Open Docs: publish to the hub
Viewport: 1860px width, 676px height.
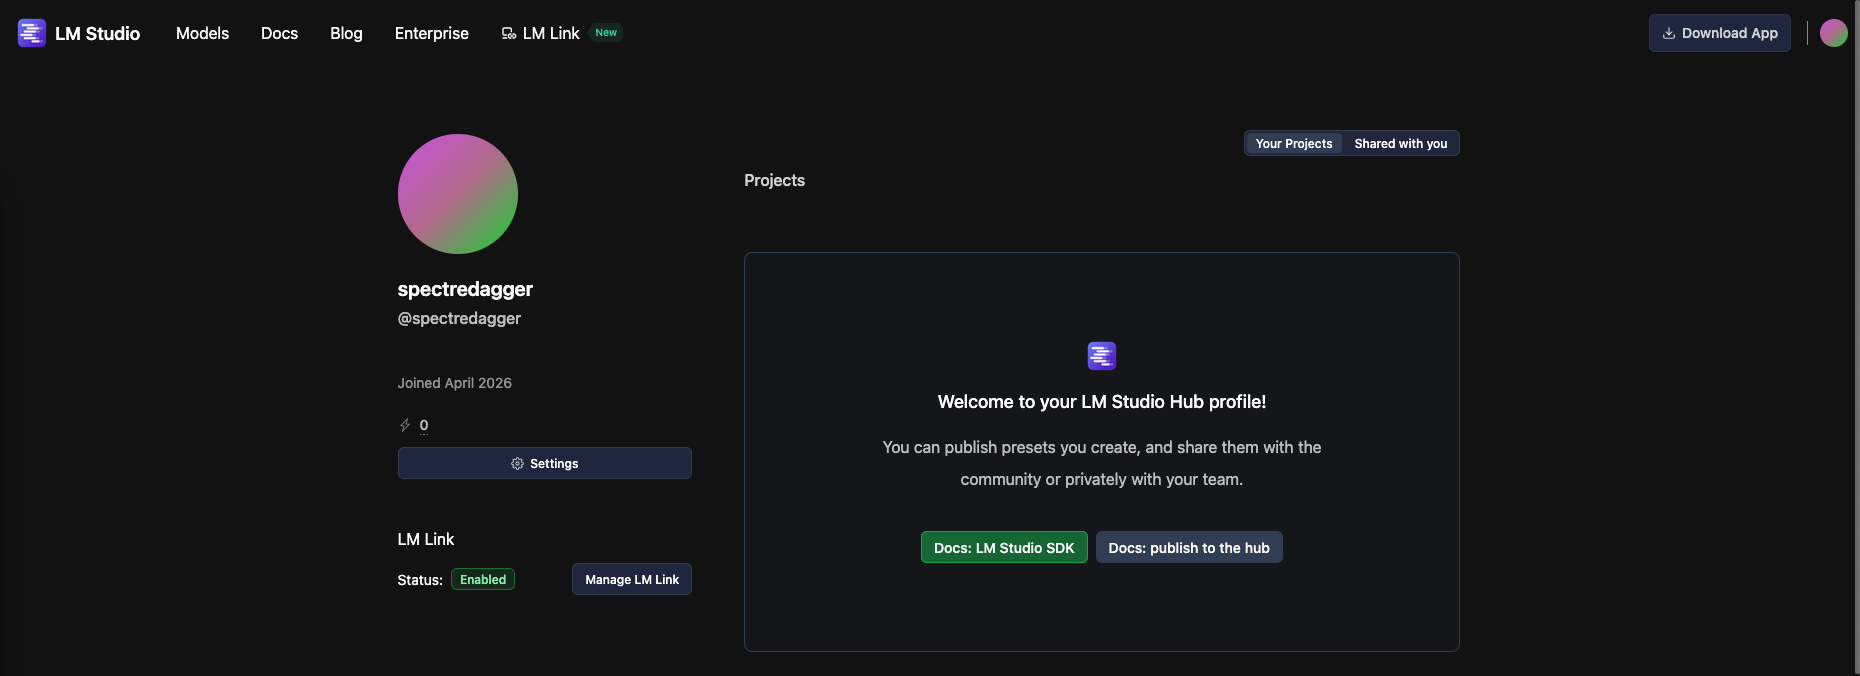point(1188,547)
